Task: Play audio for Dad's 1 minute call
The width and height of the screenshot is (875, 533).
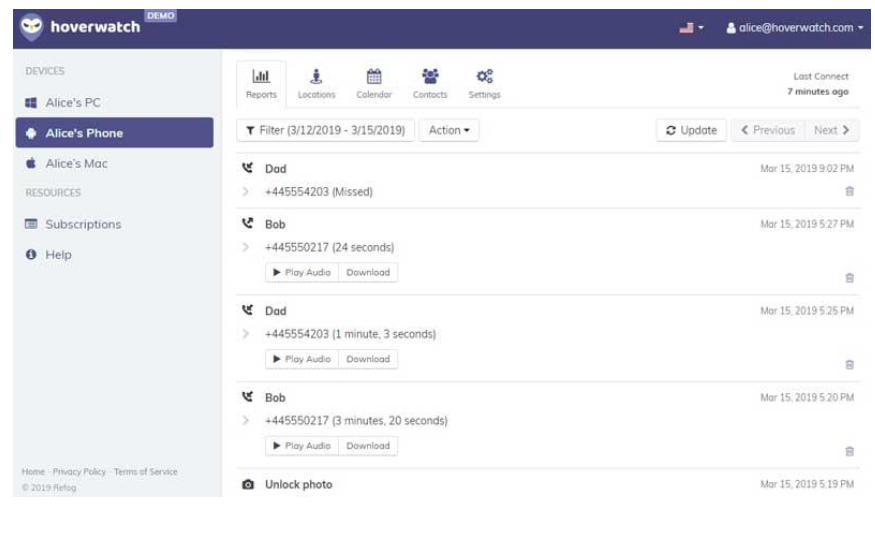Action: point(302,359)
